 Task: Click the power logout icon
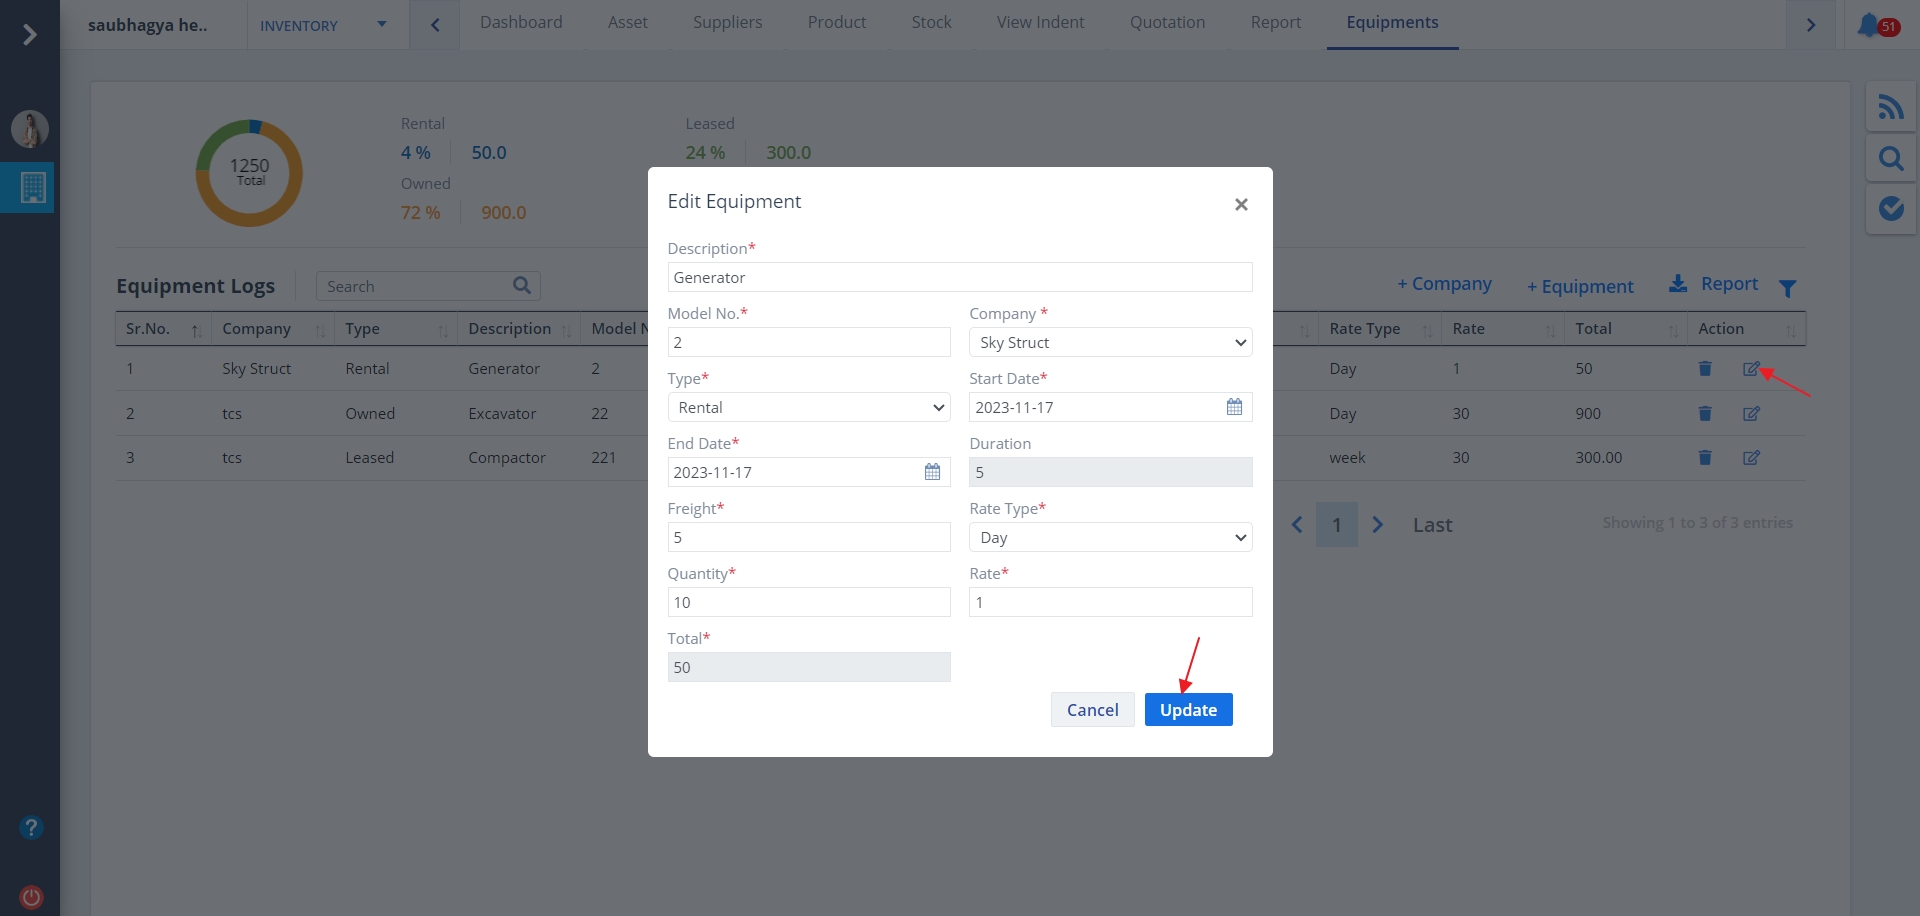pos(31,897)
